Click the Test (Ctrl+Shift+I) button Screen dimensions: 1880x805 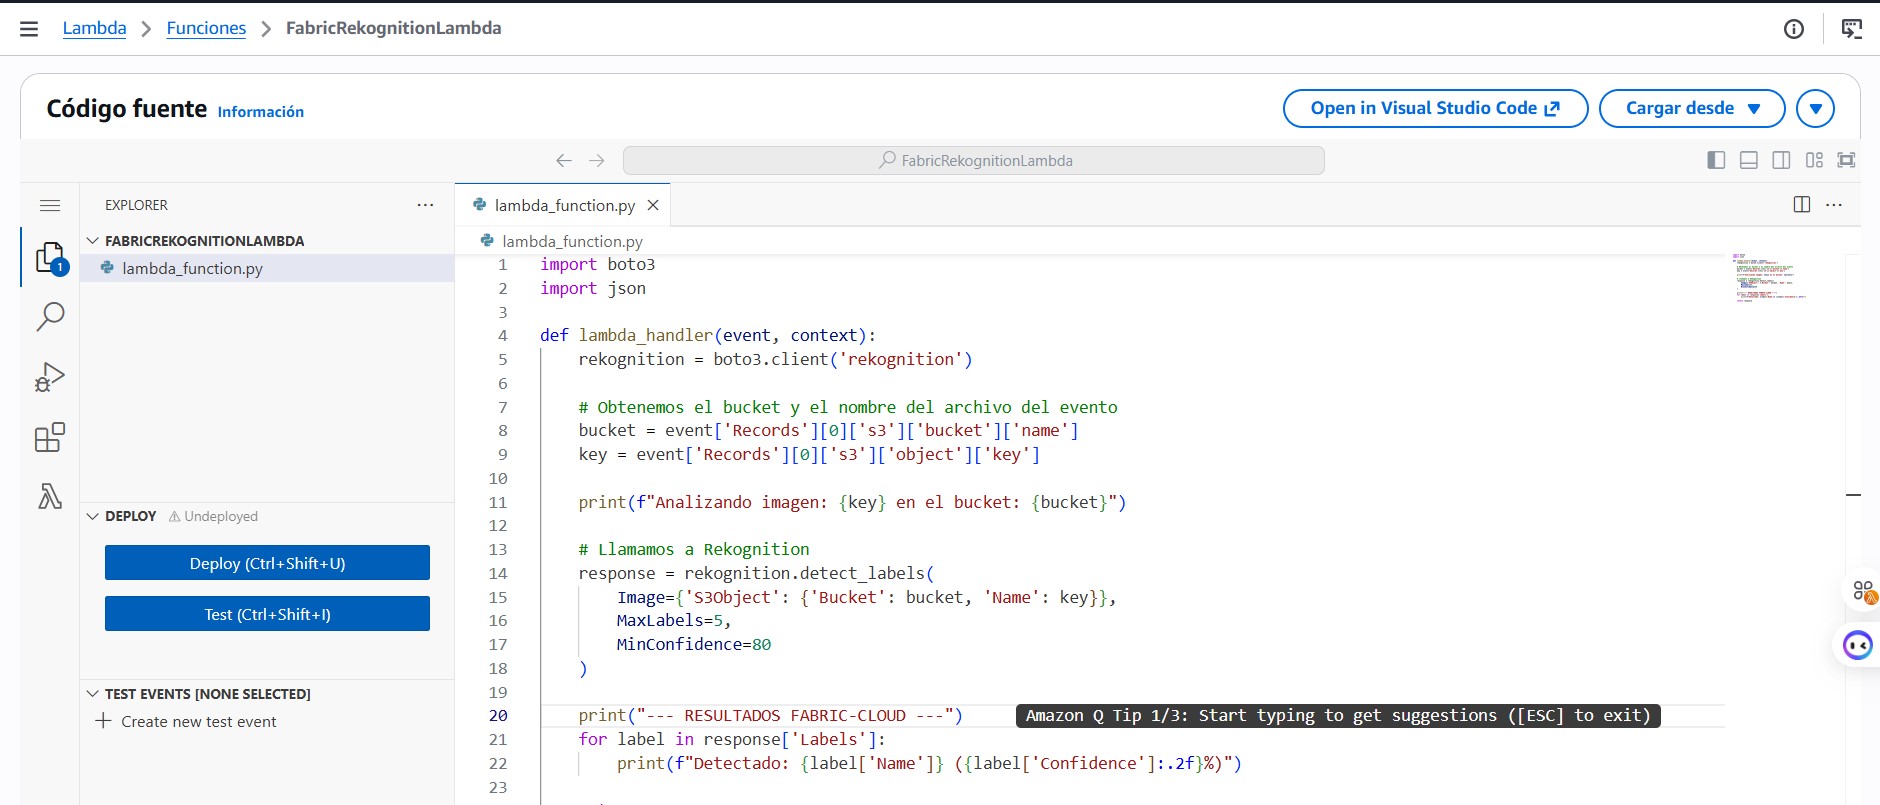pyautogui.click(x=267, y=614)
